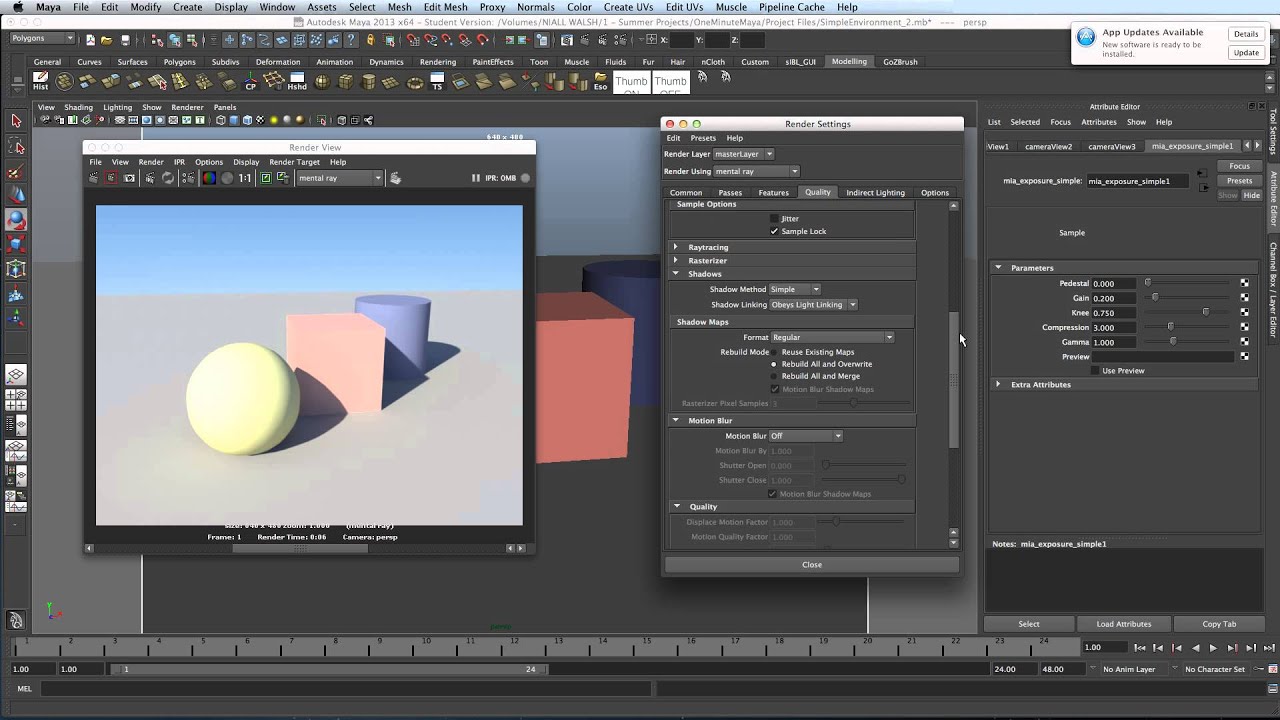
Task: Collapse the Shadows section
Action: click(676, 273)
